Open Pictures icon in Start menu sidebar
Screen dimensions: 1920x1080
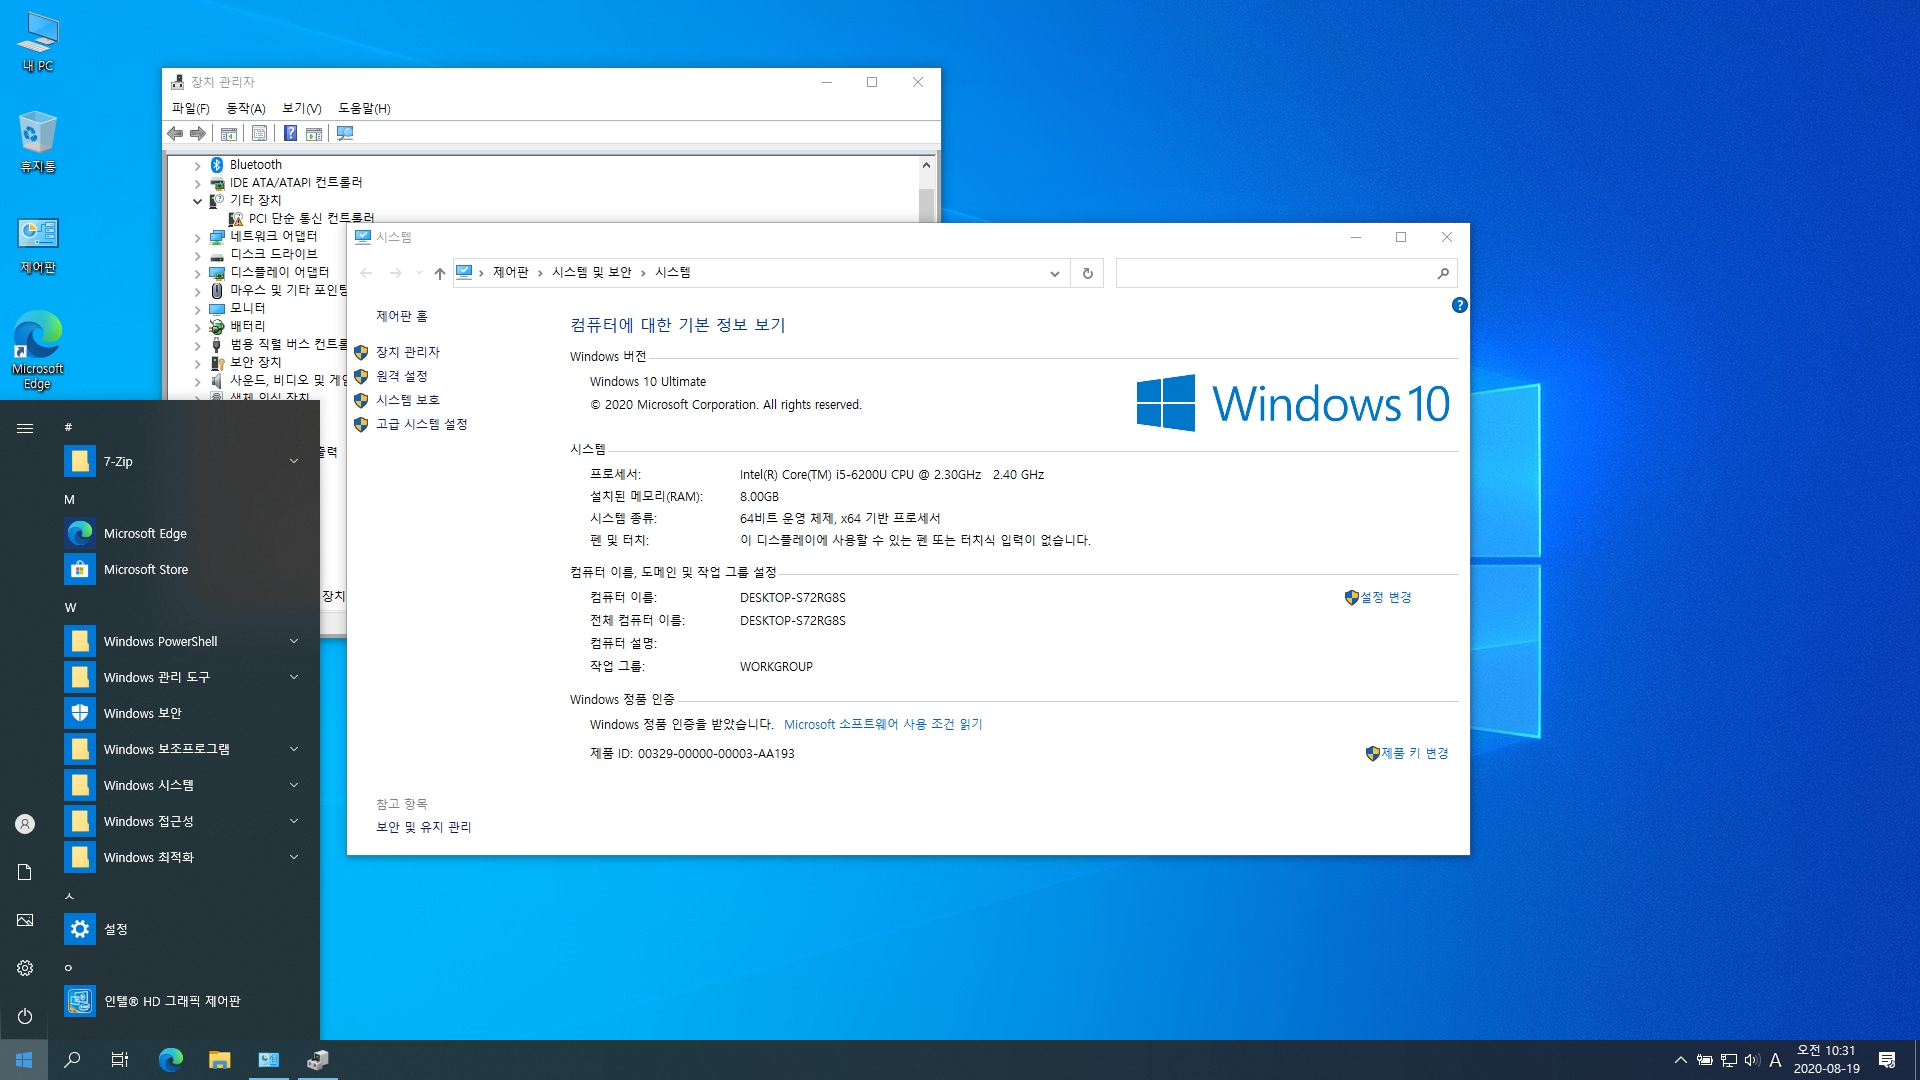pyautogui.click(x=25, y=920)
